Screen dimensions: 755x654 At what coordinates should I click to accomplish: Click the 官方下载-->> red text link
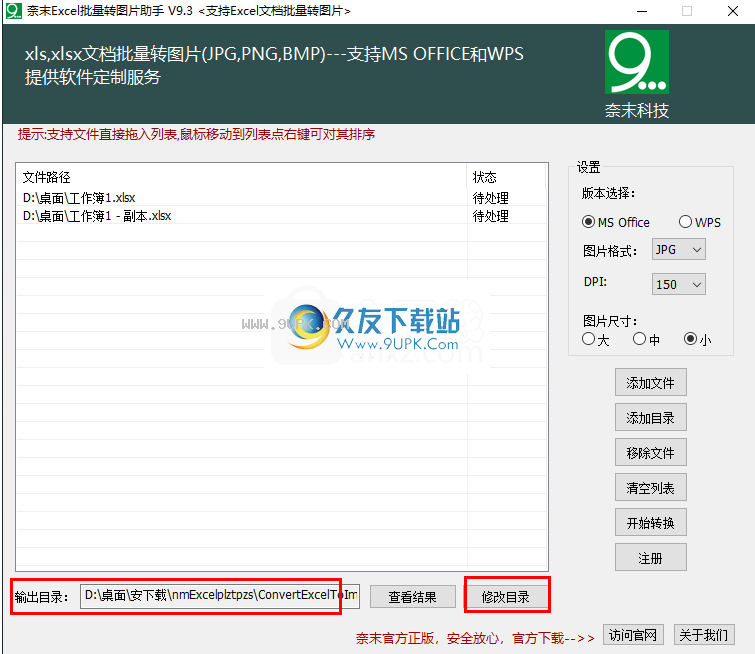[554, 638]
